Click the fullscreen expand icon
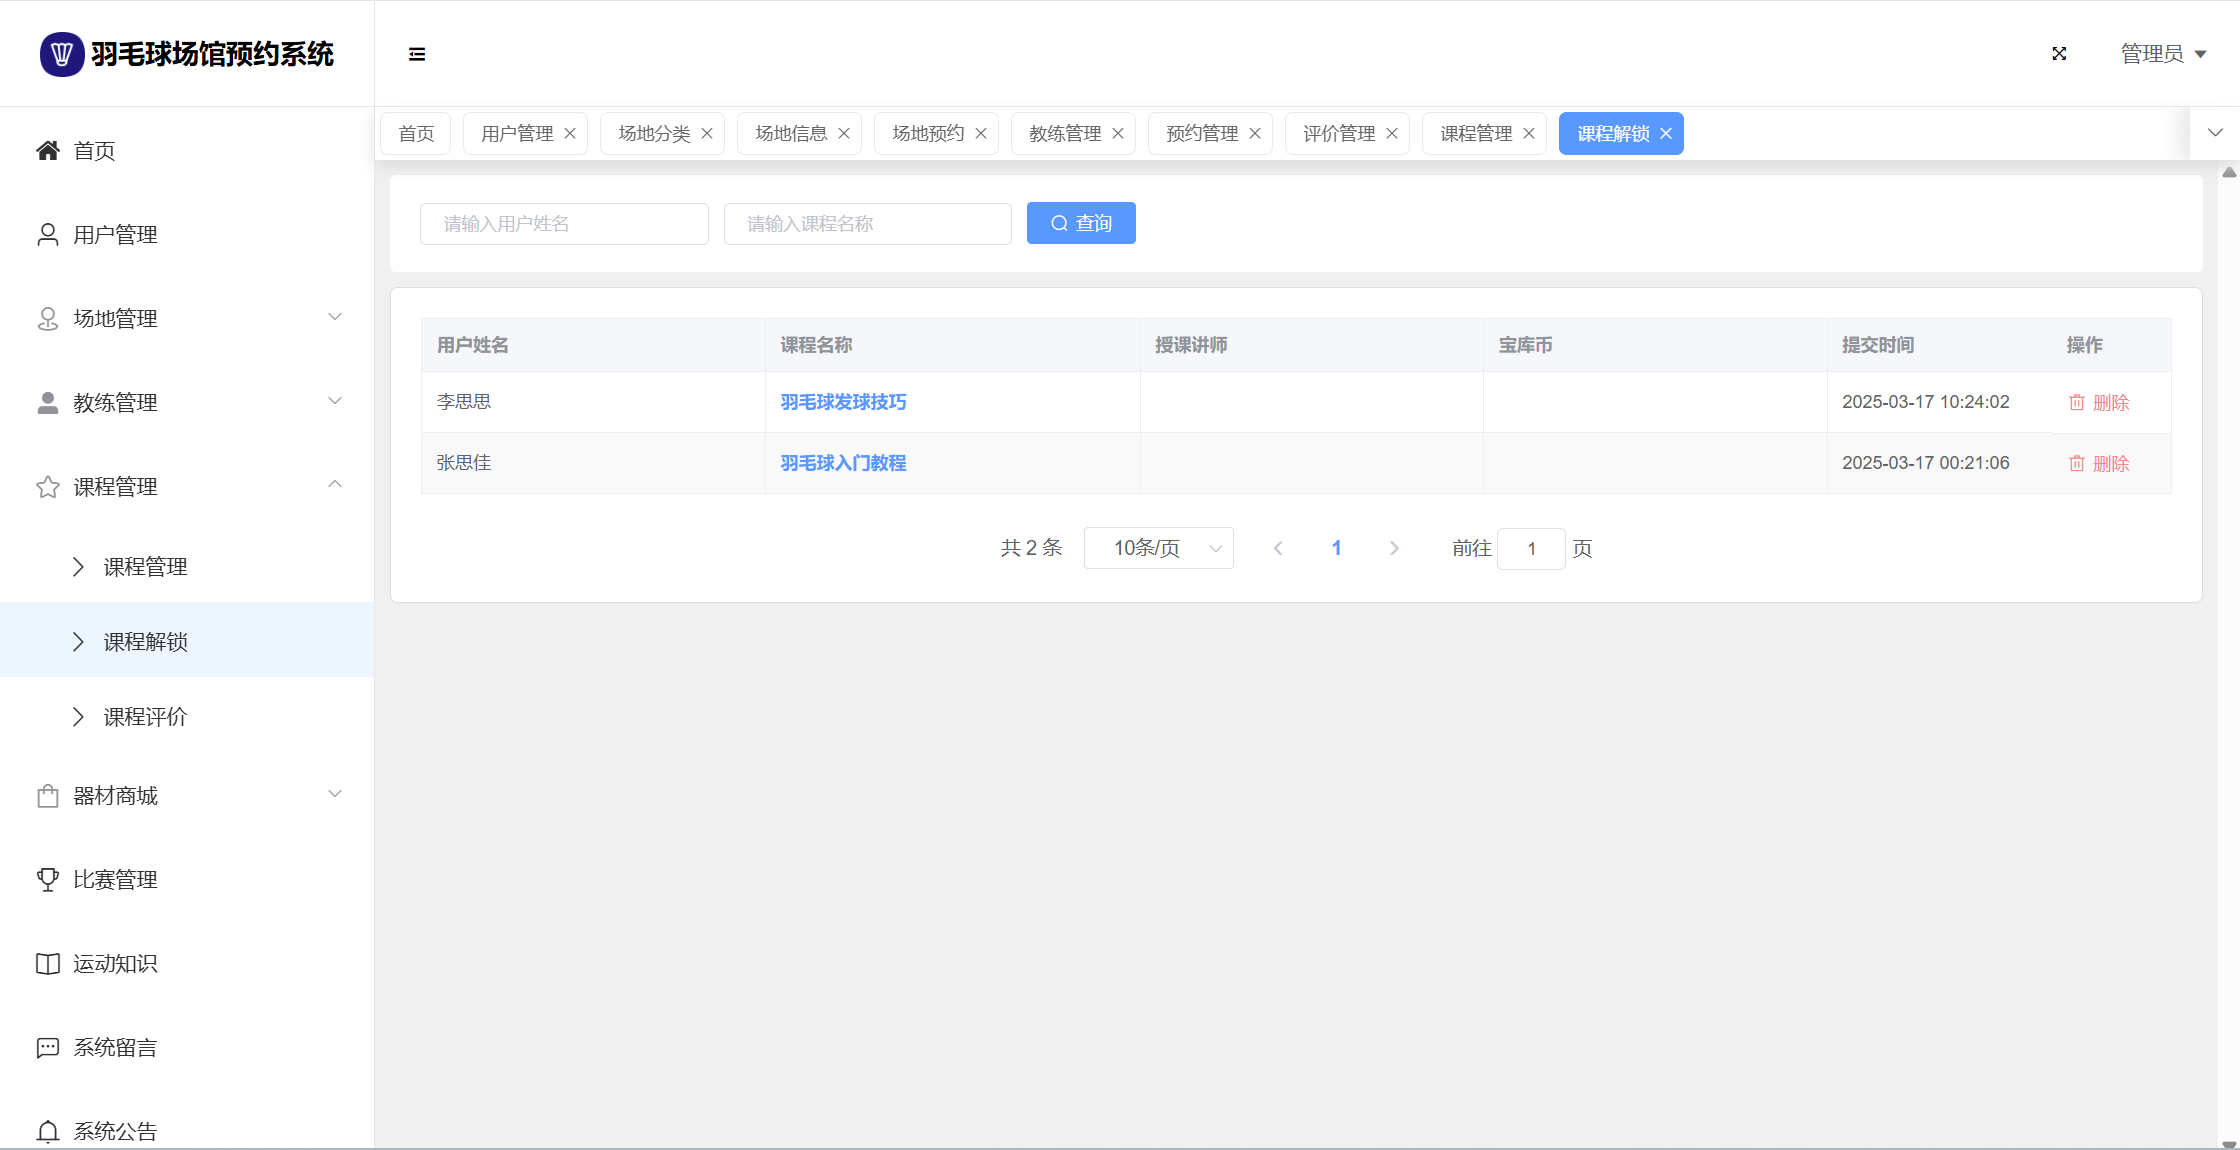 (x=2059, y=54)
